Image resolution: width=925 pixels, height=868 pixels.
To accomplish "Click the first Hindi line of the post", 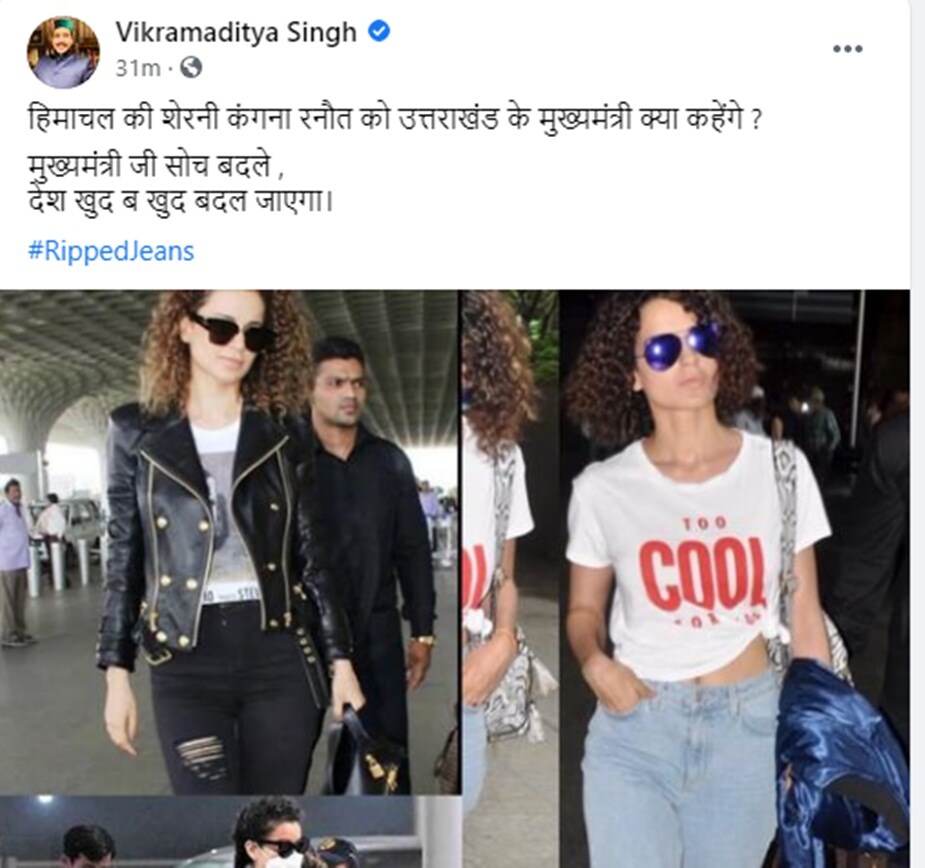I will pyautogui.click(x=395, y=119).
